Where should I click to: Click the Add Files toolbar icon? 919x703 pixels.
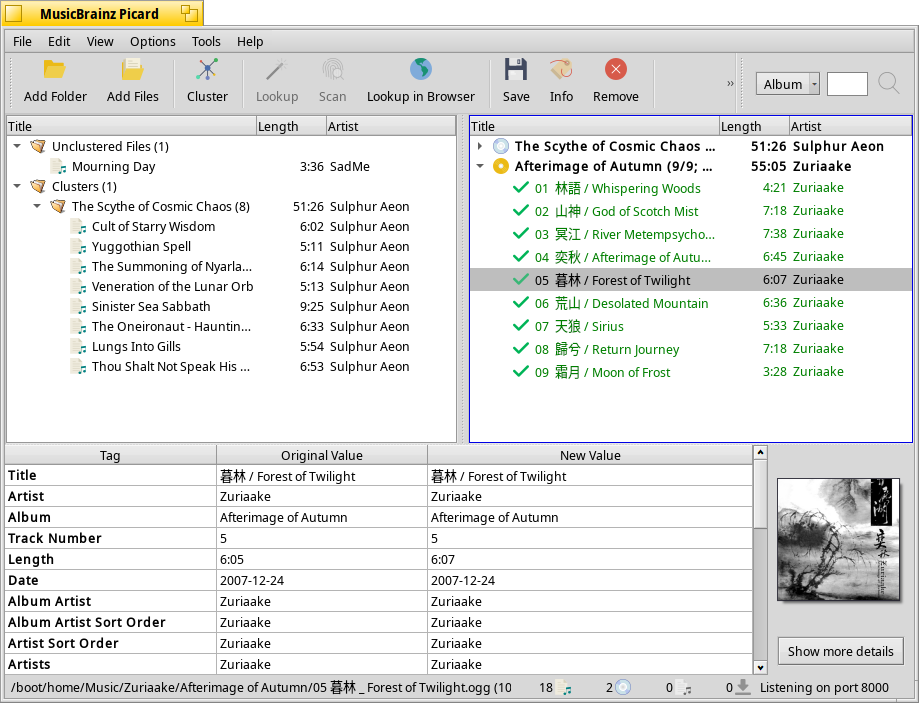click(132, 70)
